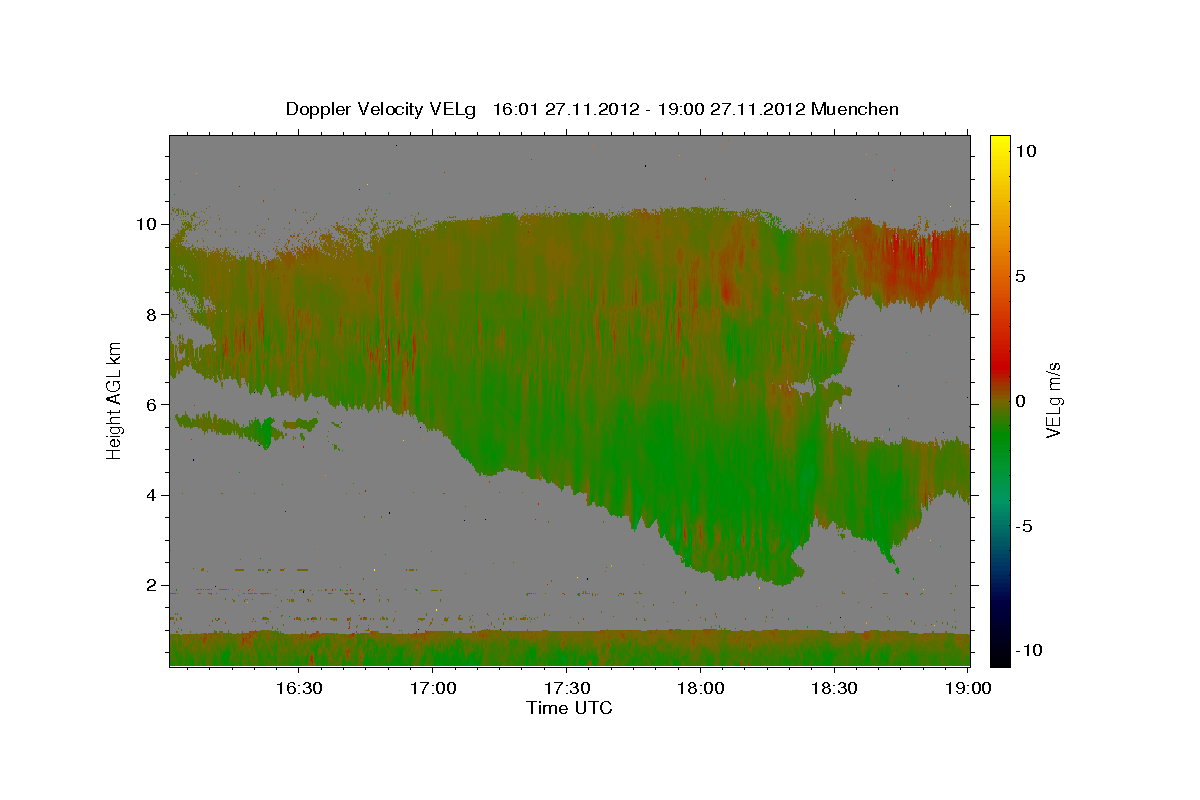Click the 'Height AGL km' axis title
This screenshot has width=1200, height=800.
coord(115,401)
